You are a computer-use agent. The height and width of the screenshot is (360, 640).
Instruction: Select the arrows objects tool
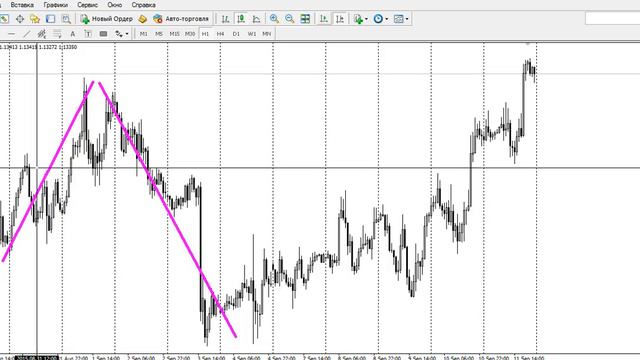[119, 34]
